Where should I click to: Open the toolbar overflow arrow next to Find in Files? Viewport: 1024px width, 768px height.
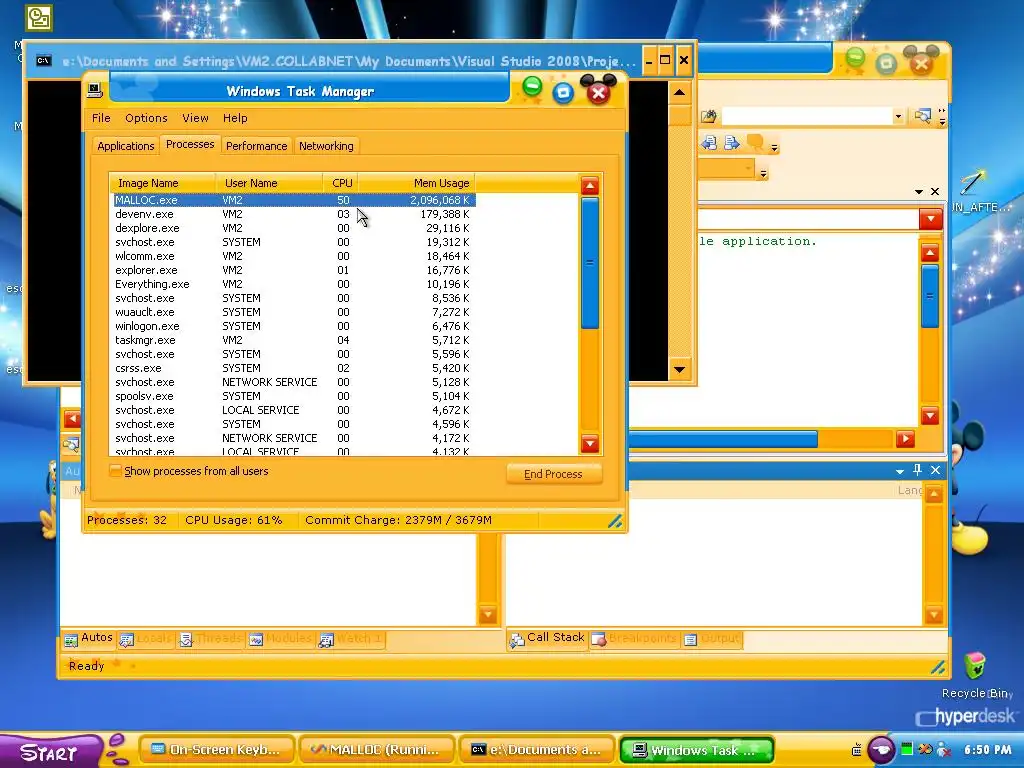(942, 117)
